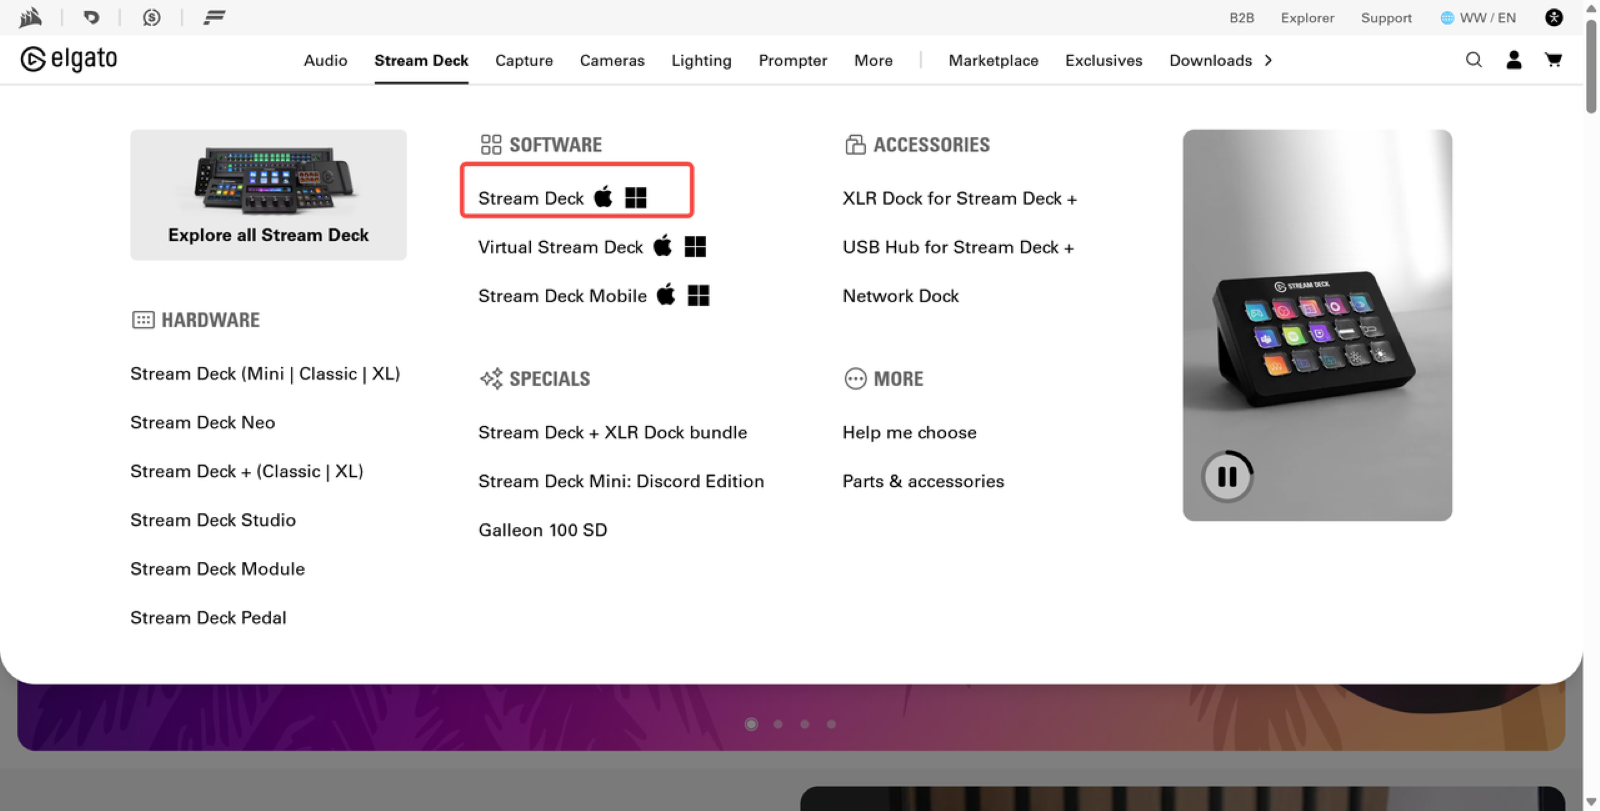
Task: Open the More navigation menu
Action: pyautogui.click(x=873, y=60)
